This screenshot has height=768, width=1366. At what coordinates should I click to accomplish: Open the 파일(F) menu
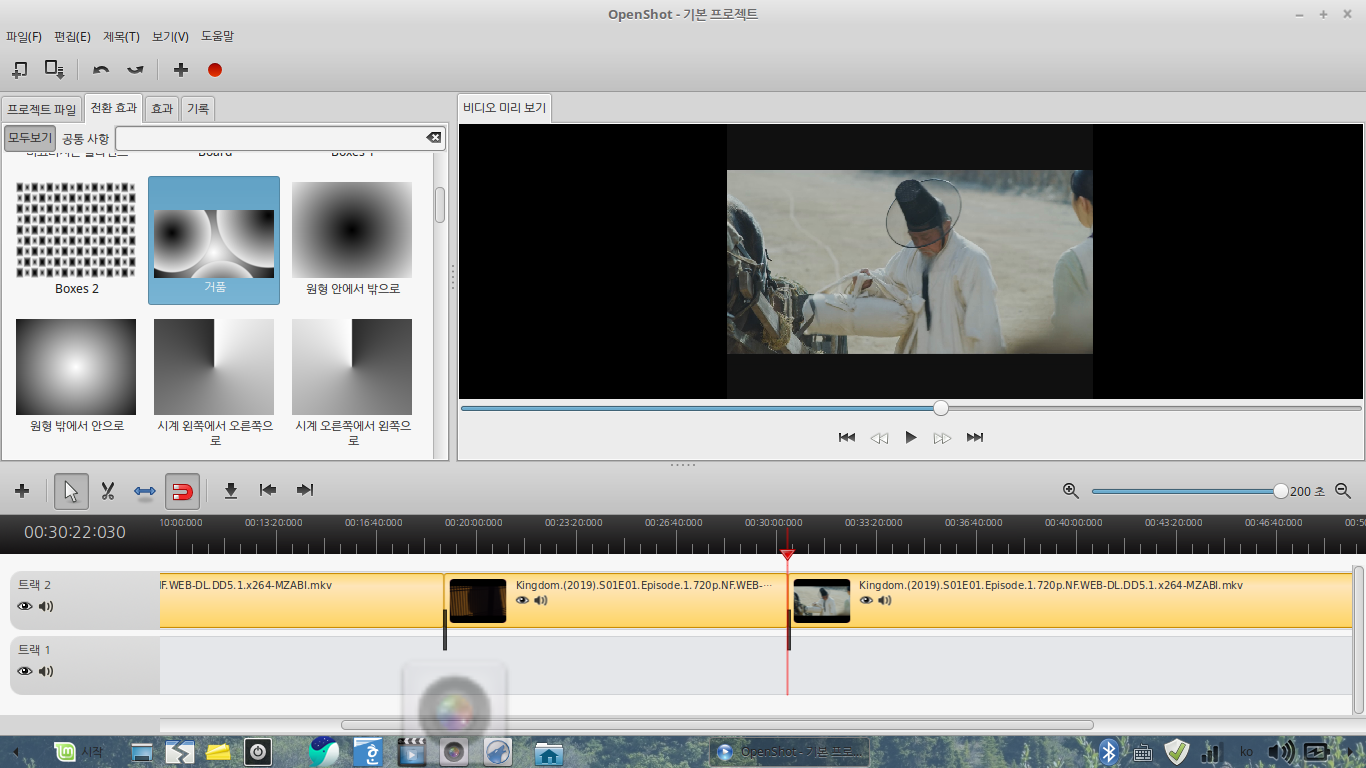[24, 37]
